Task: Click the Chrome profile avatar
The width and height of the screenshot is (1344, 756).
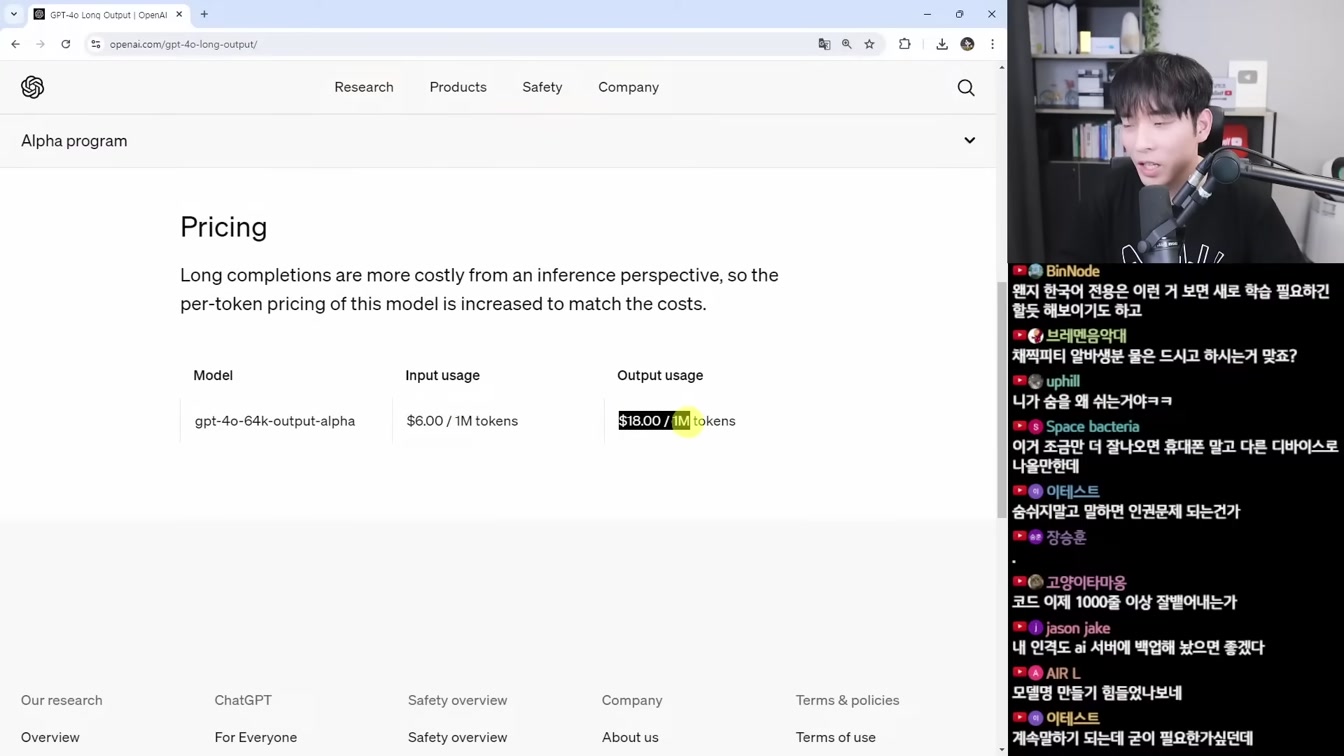Action: click(967, 44)
